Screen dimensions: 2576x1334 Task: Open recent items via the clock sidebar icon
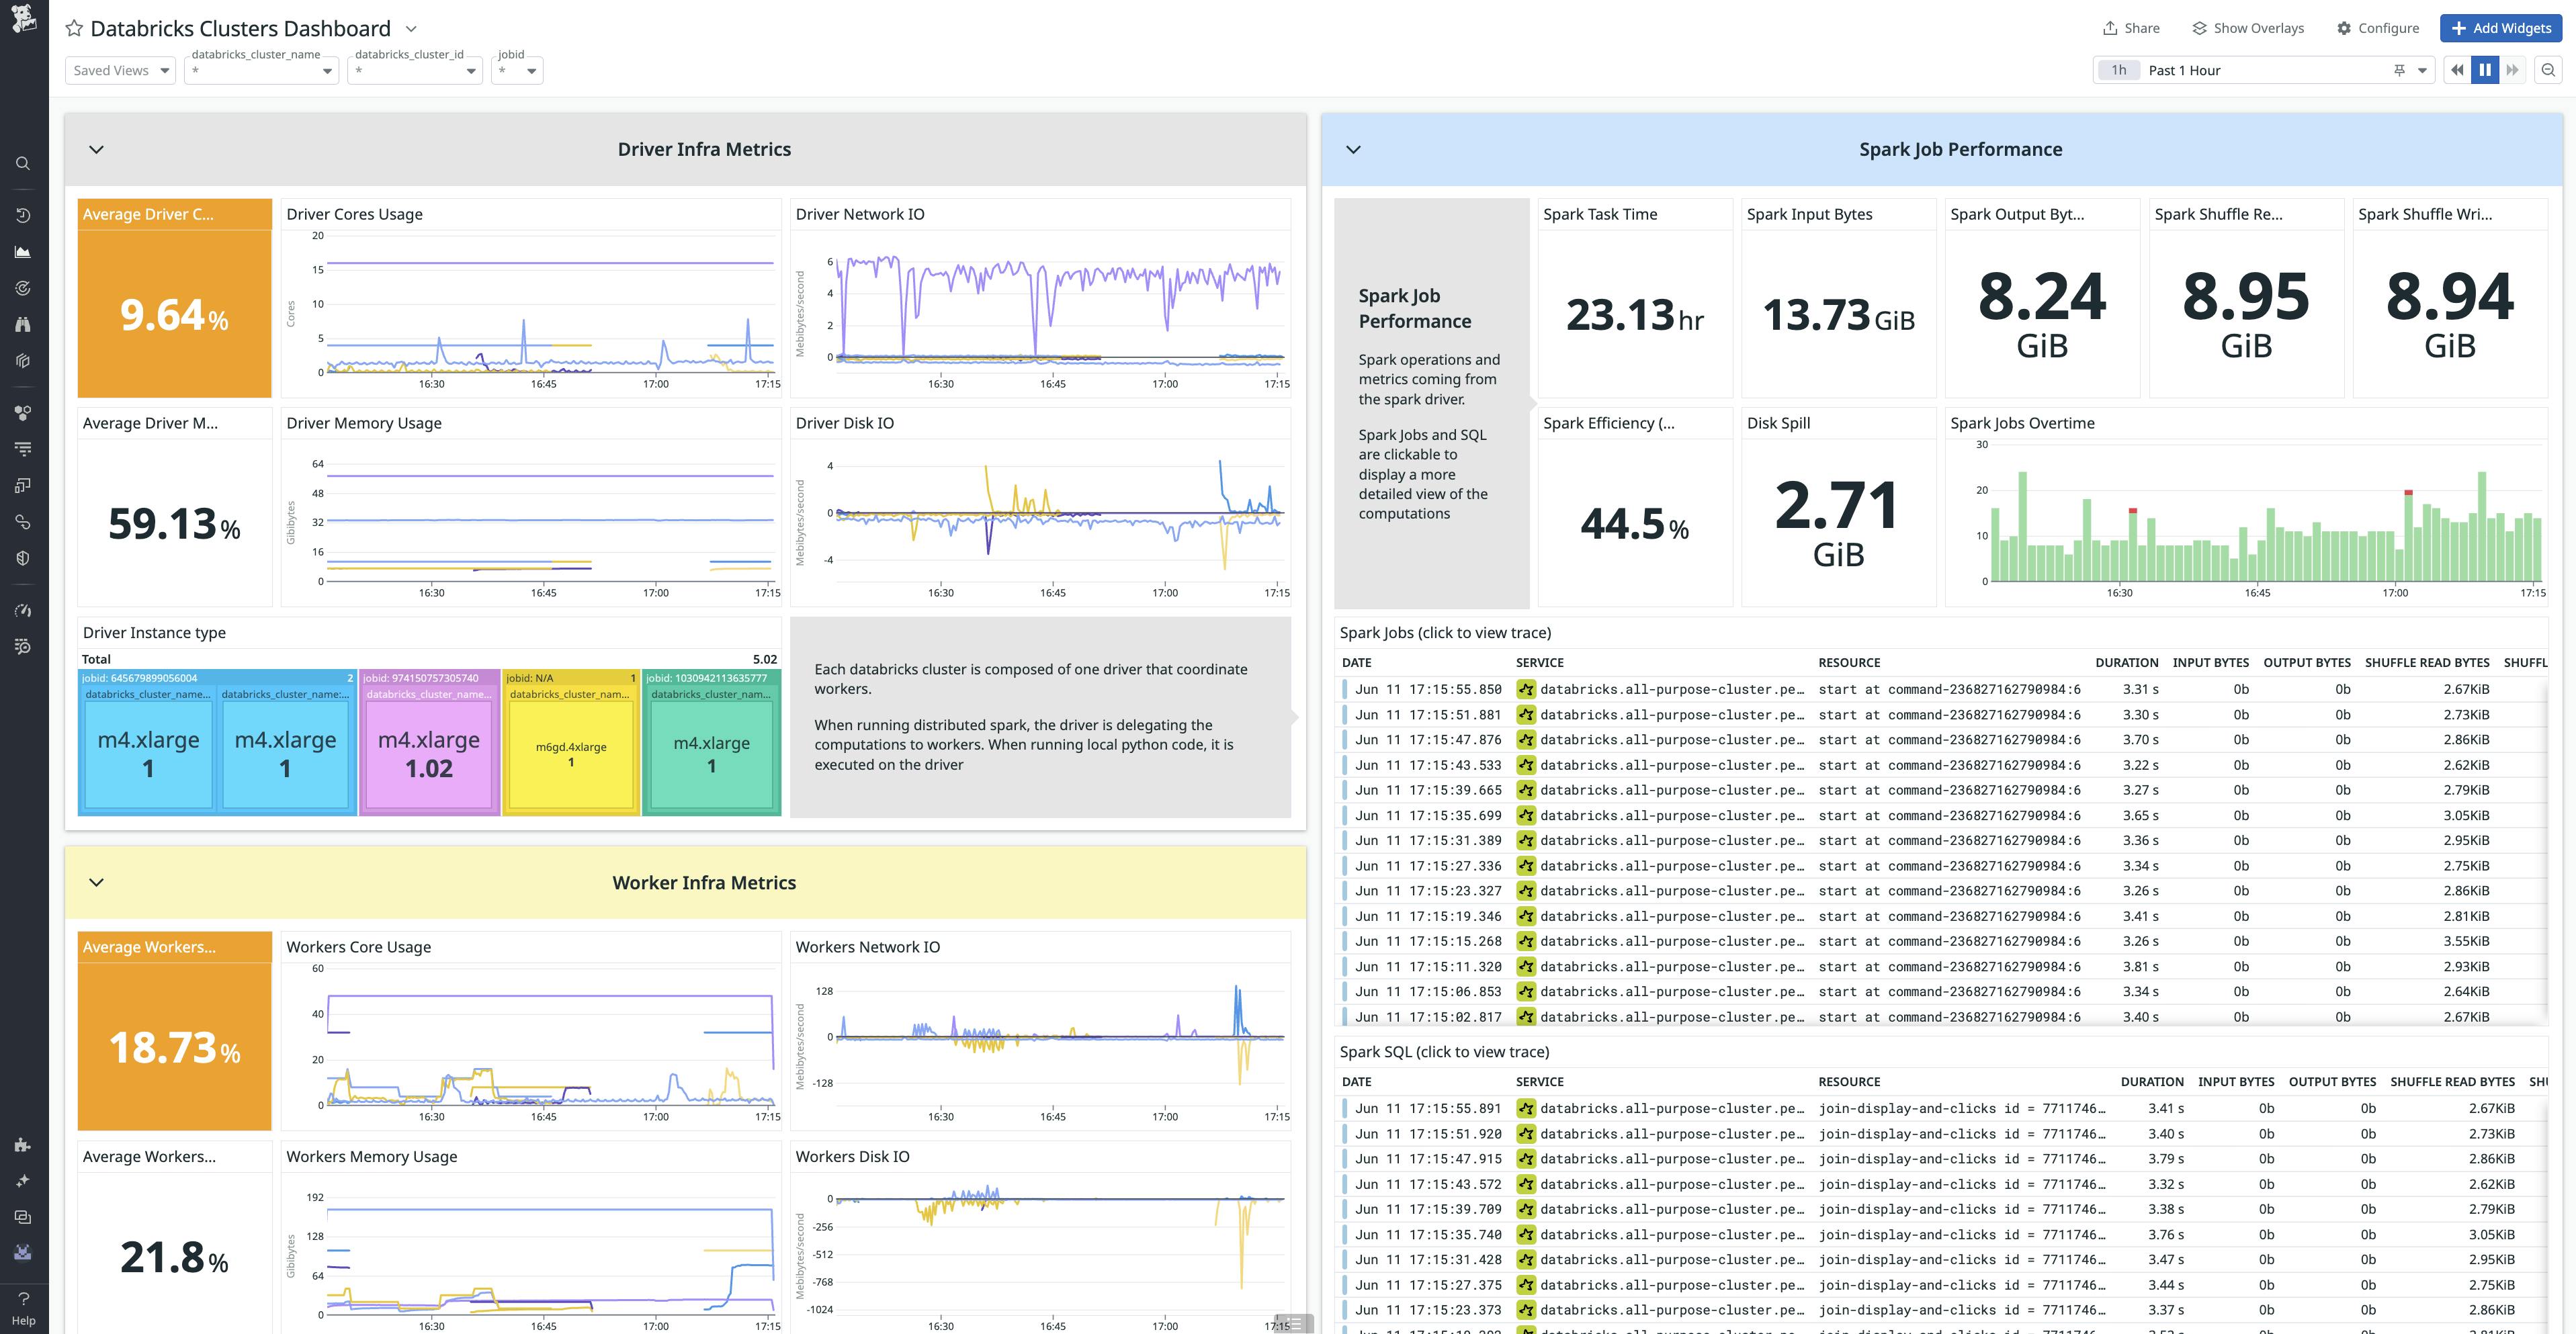click(x=22, y=214)
